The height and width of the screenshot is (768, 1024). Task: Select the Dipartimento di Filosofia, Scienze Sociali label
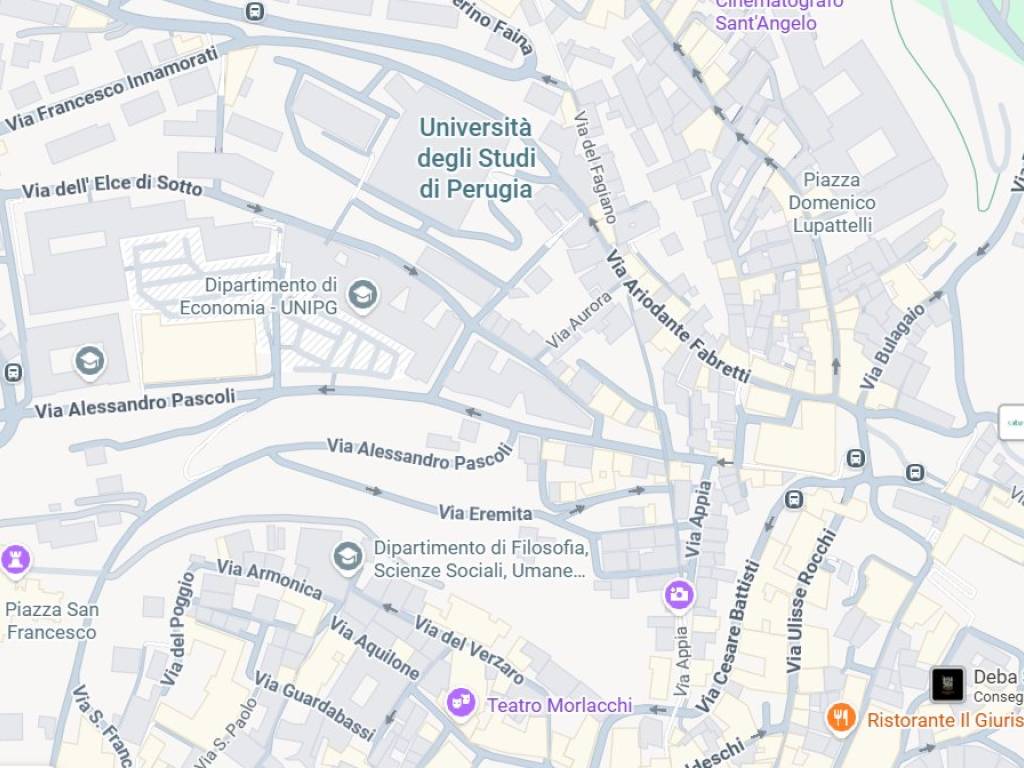(481, 559)
